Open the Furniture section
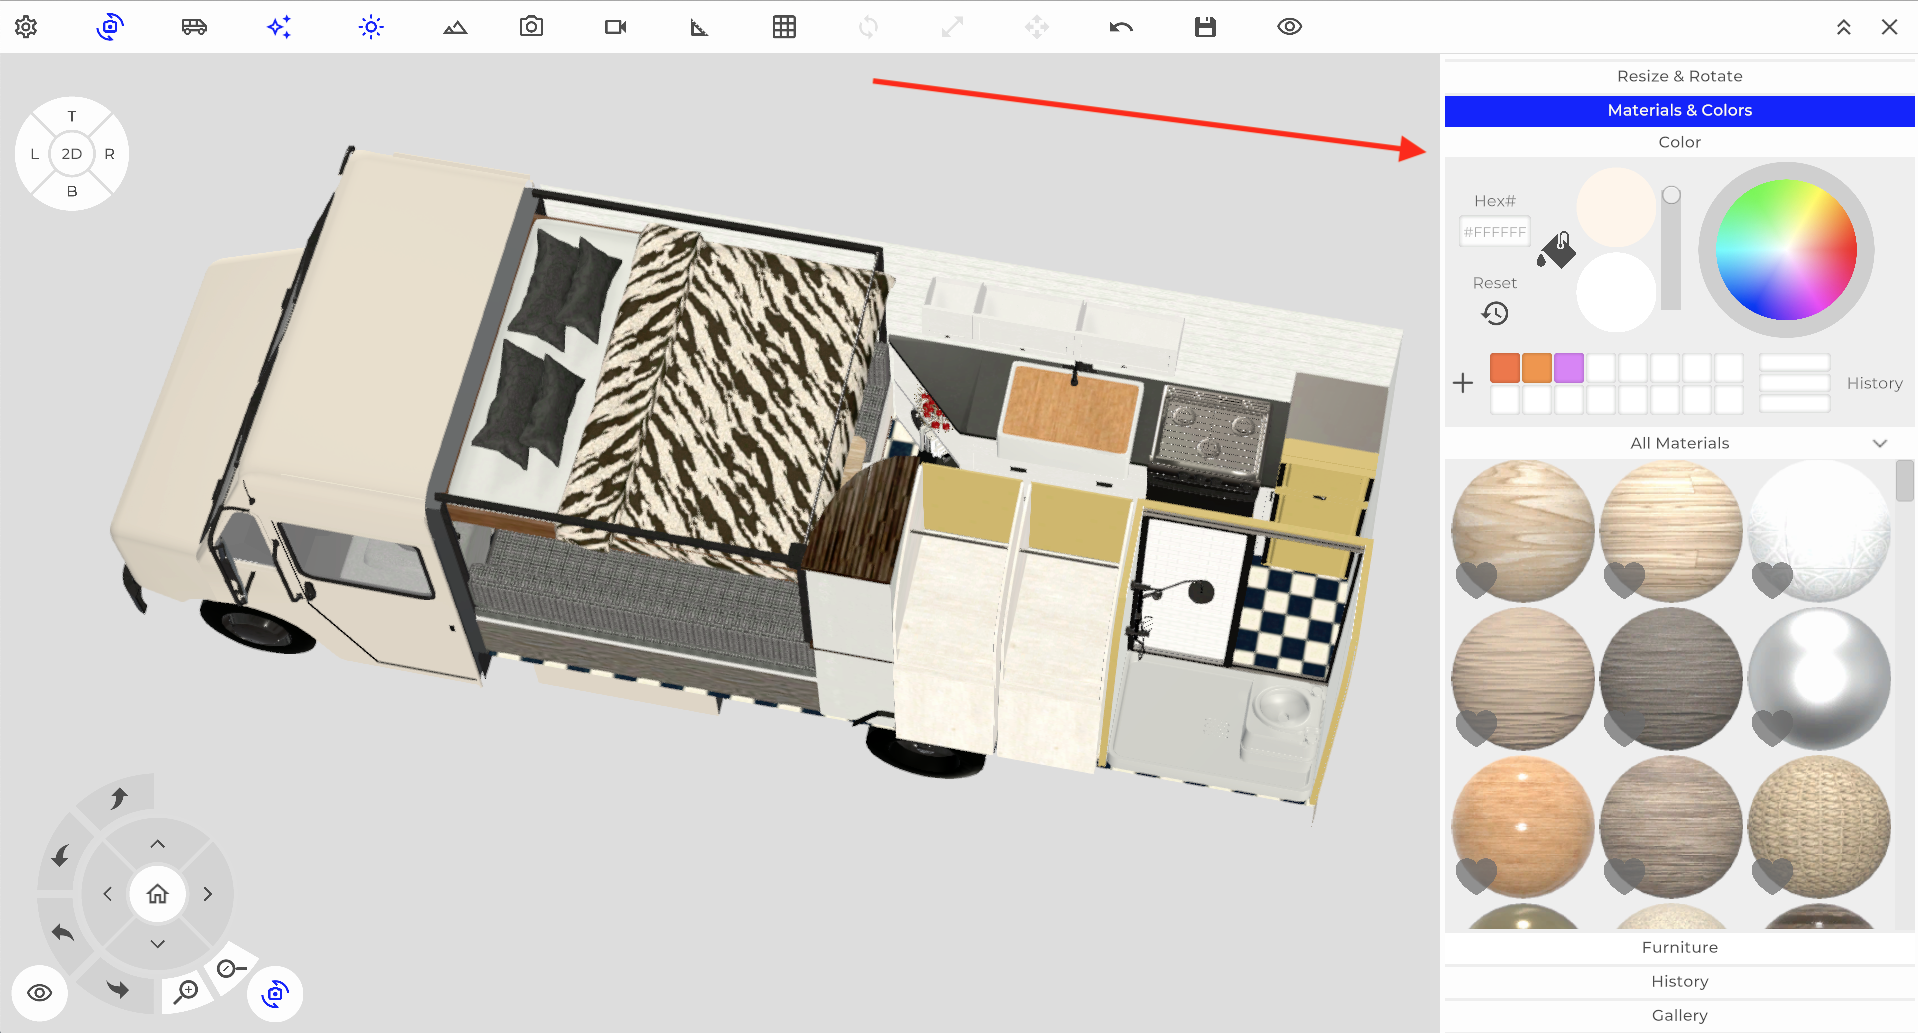The image size is (1918, 1033). click(1680, 947)
